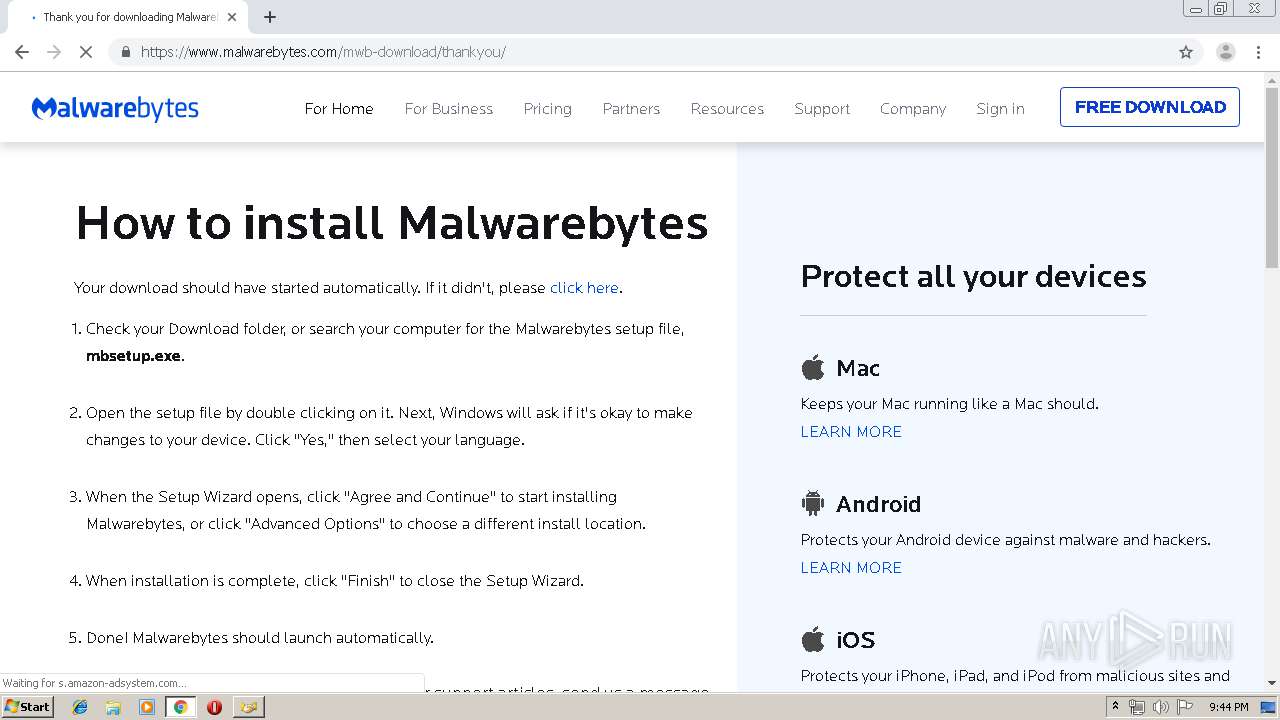The height and width of the screenshot is (720, 1280).
Task: Go to Pricing page
Action: (548, 109)
